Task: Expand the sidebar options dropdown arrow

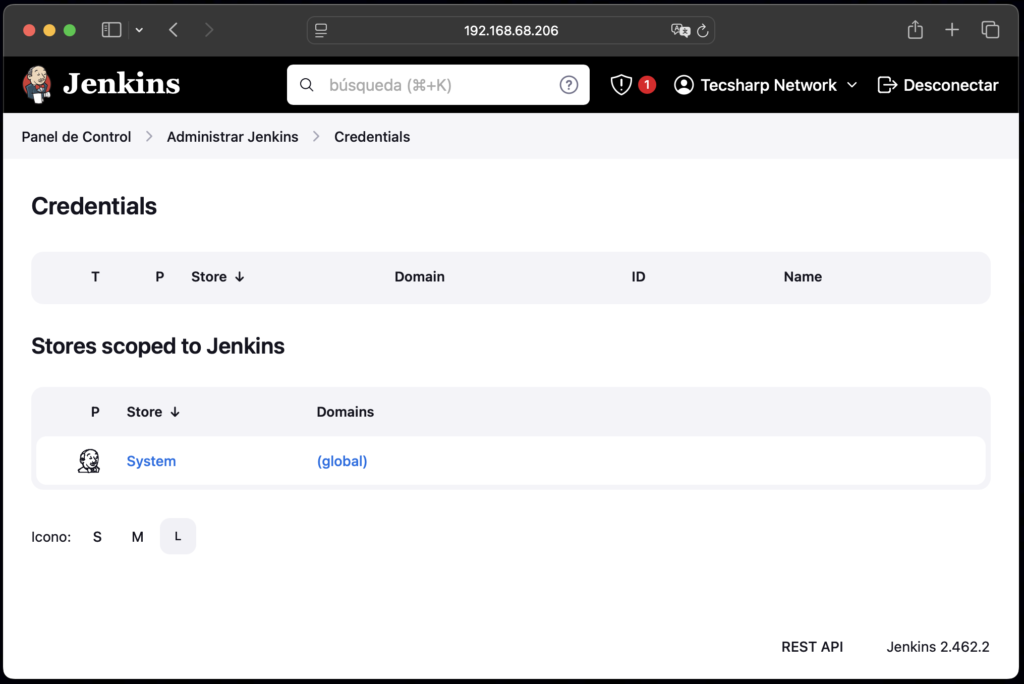Action: tap(139, 30)
